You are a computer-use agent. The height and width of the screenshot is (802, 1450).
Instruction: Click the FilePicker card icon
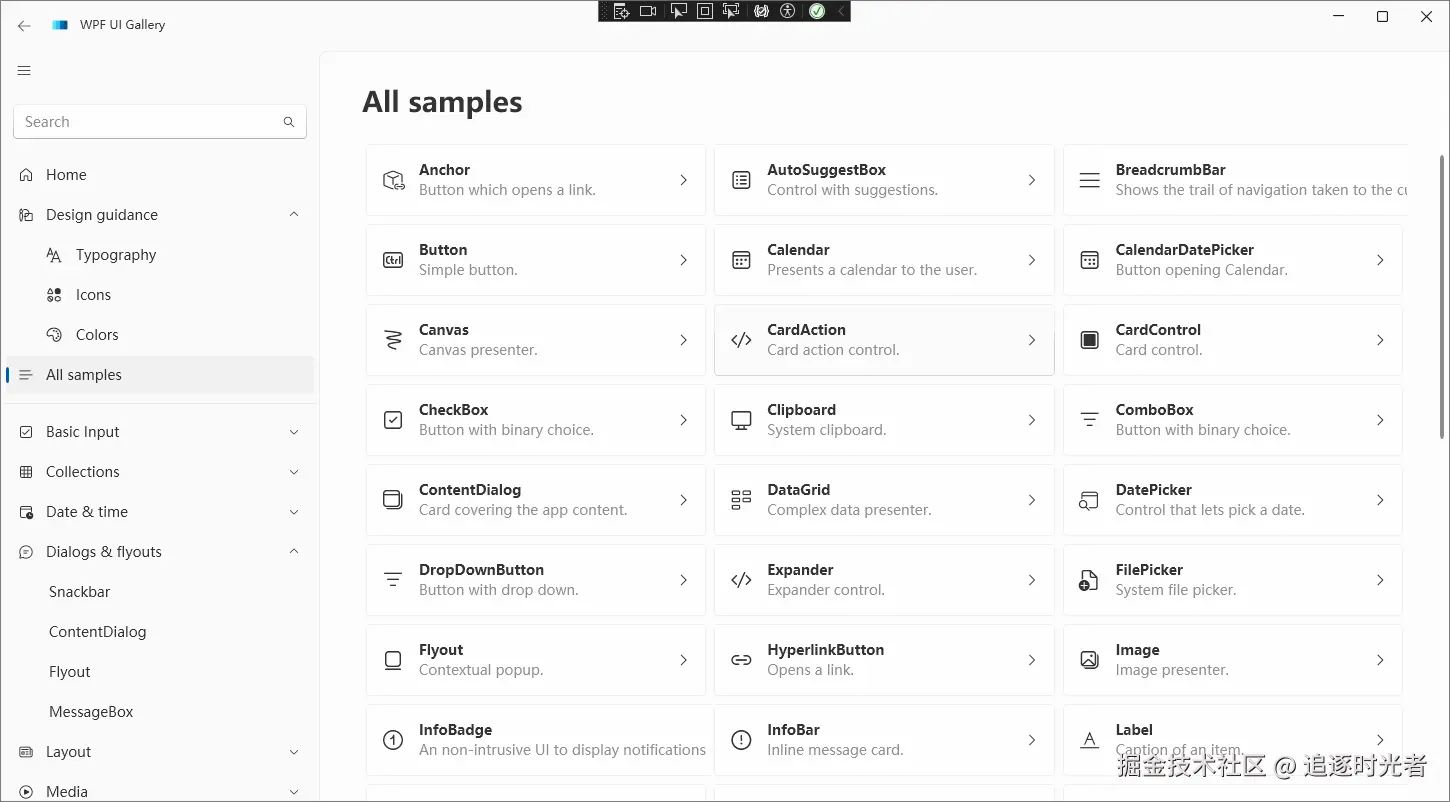pyautogui.click(x=1089, y=580)
